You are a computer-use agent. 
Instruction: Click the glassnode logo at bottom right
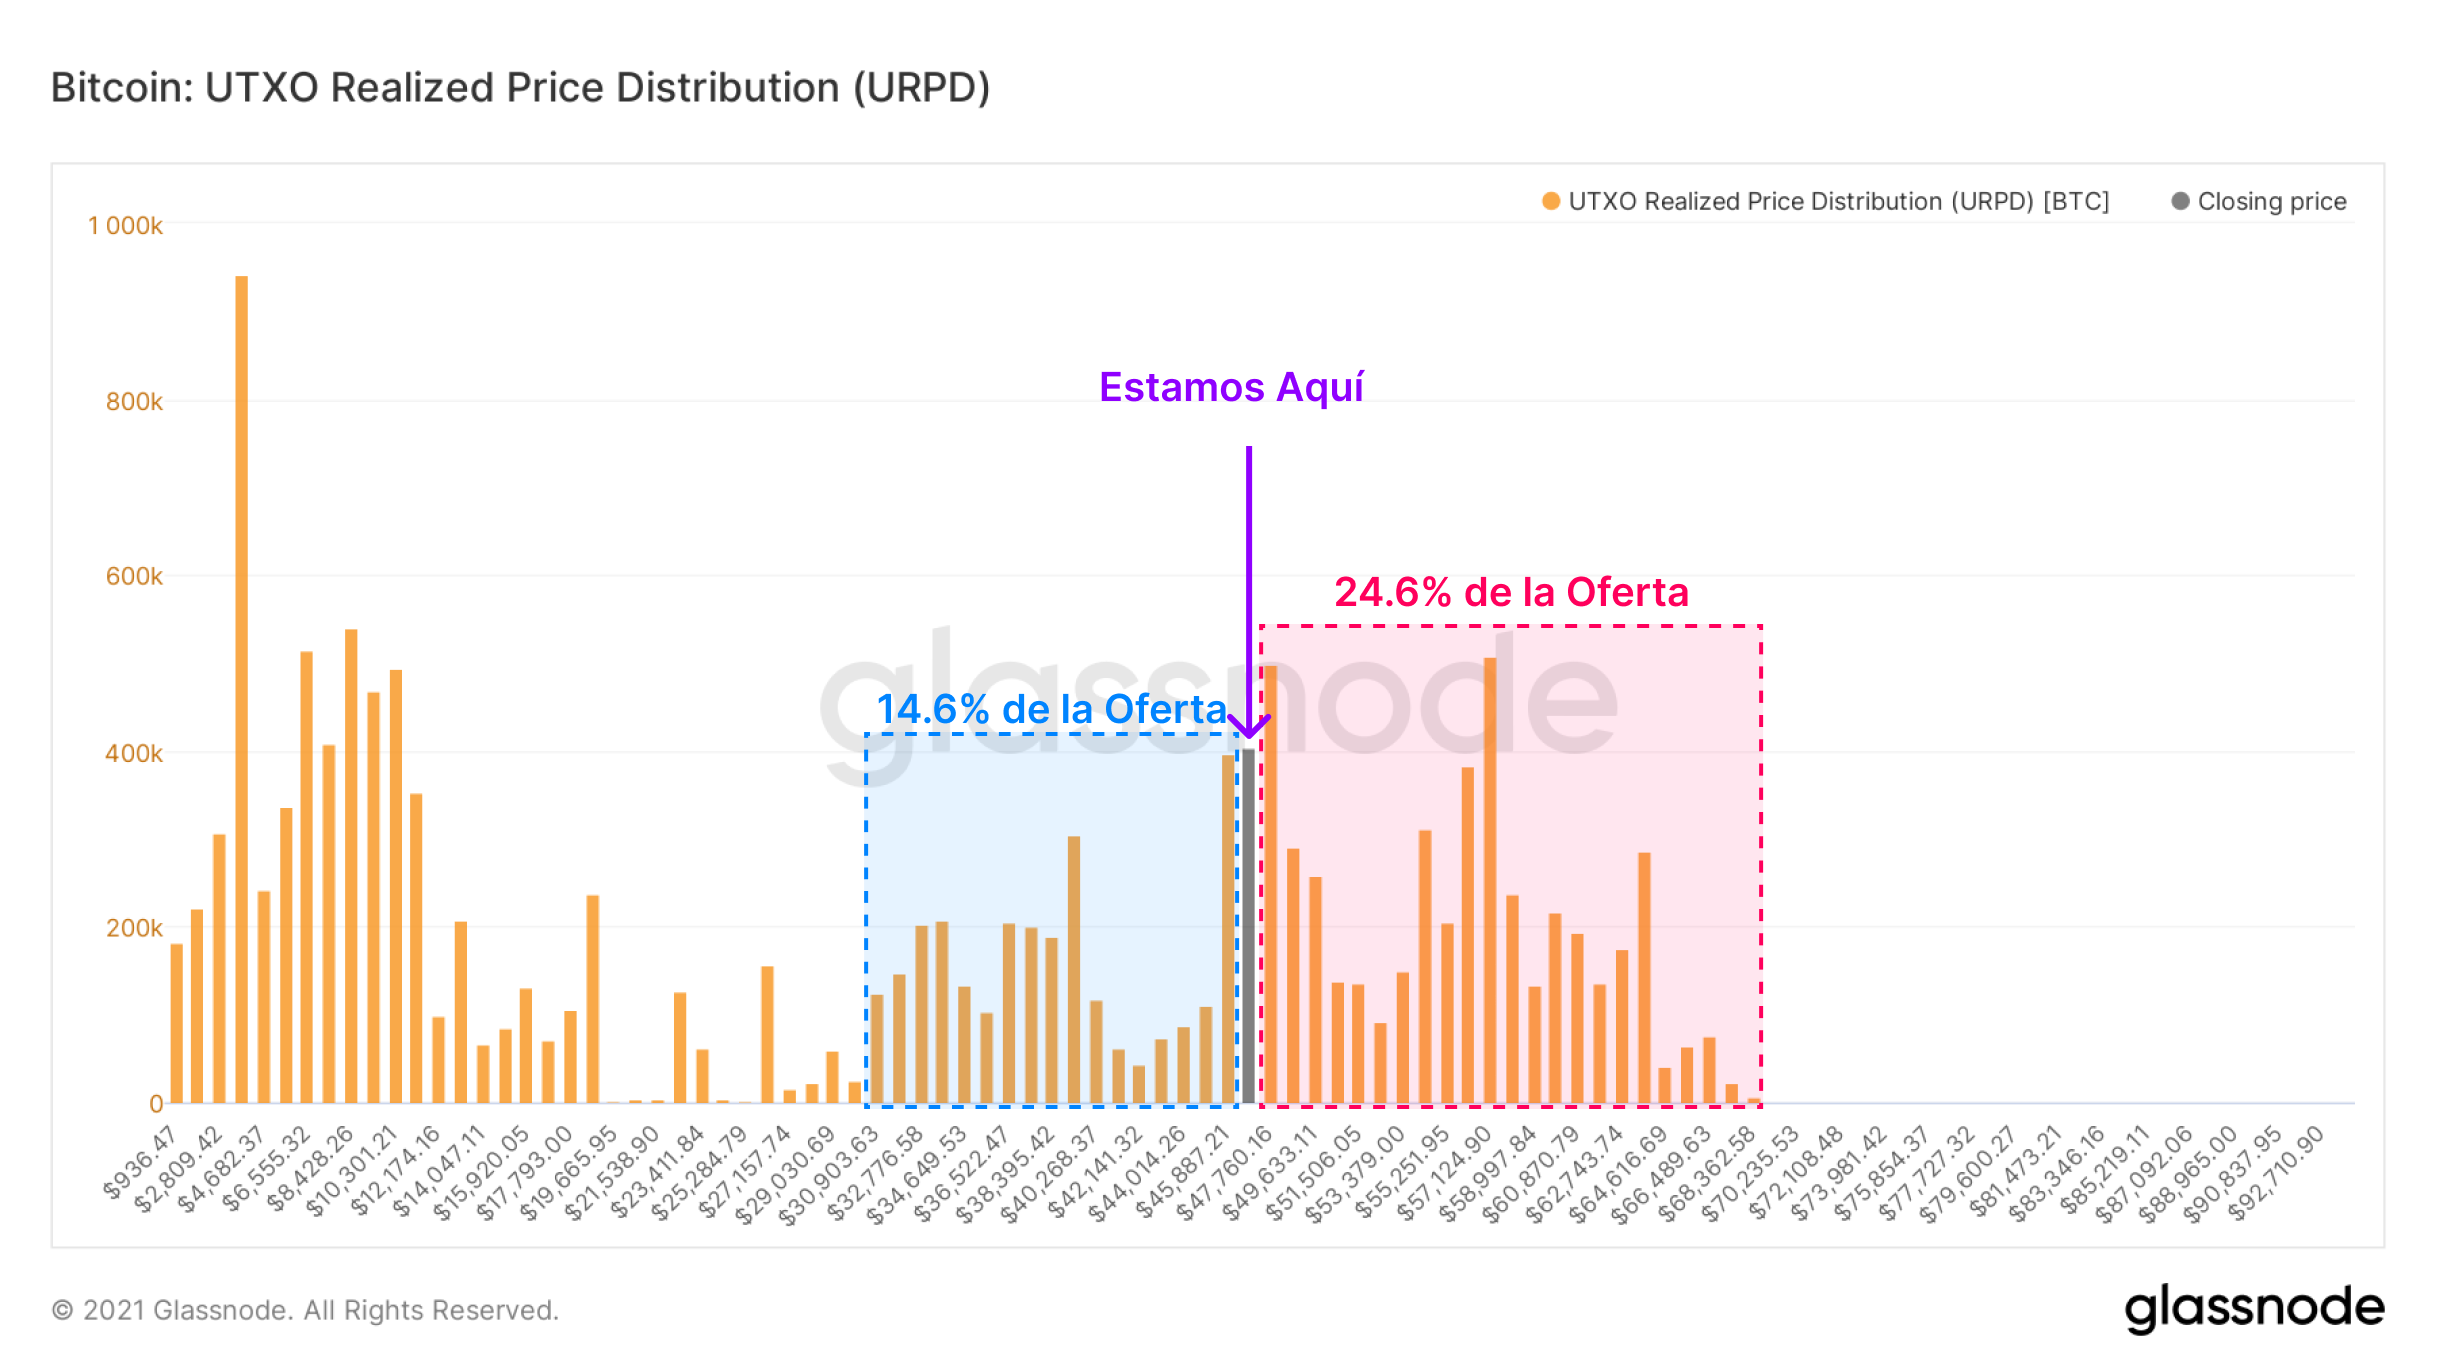(x=2254, y=1307)
